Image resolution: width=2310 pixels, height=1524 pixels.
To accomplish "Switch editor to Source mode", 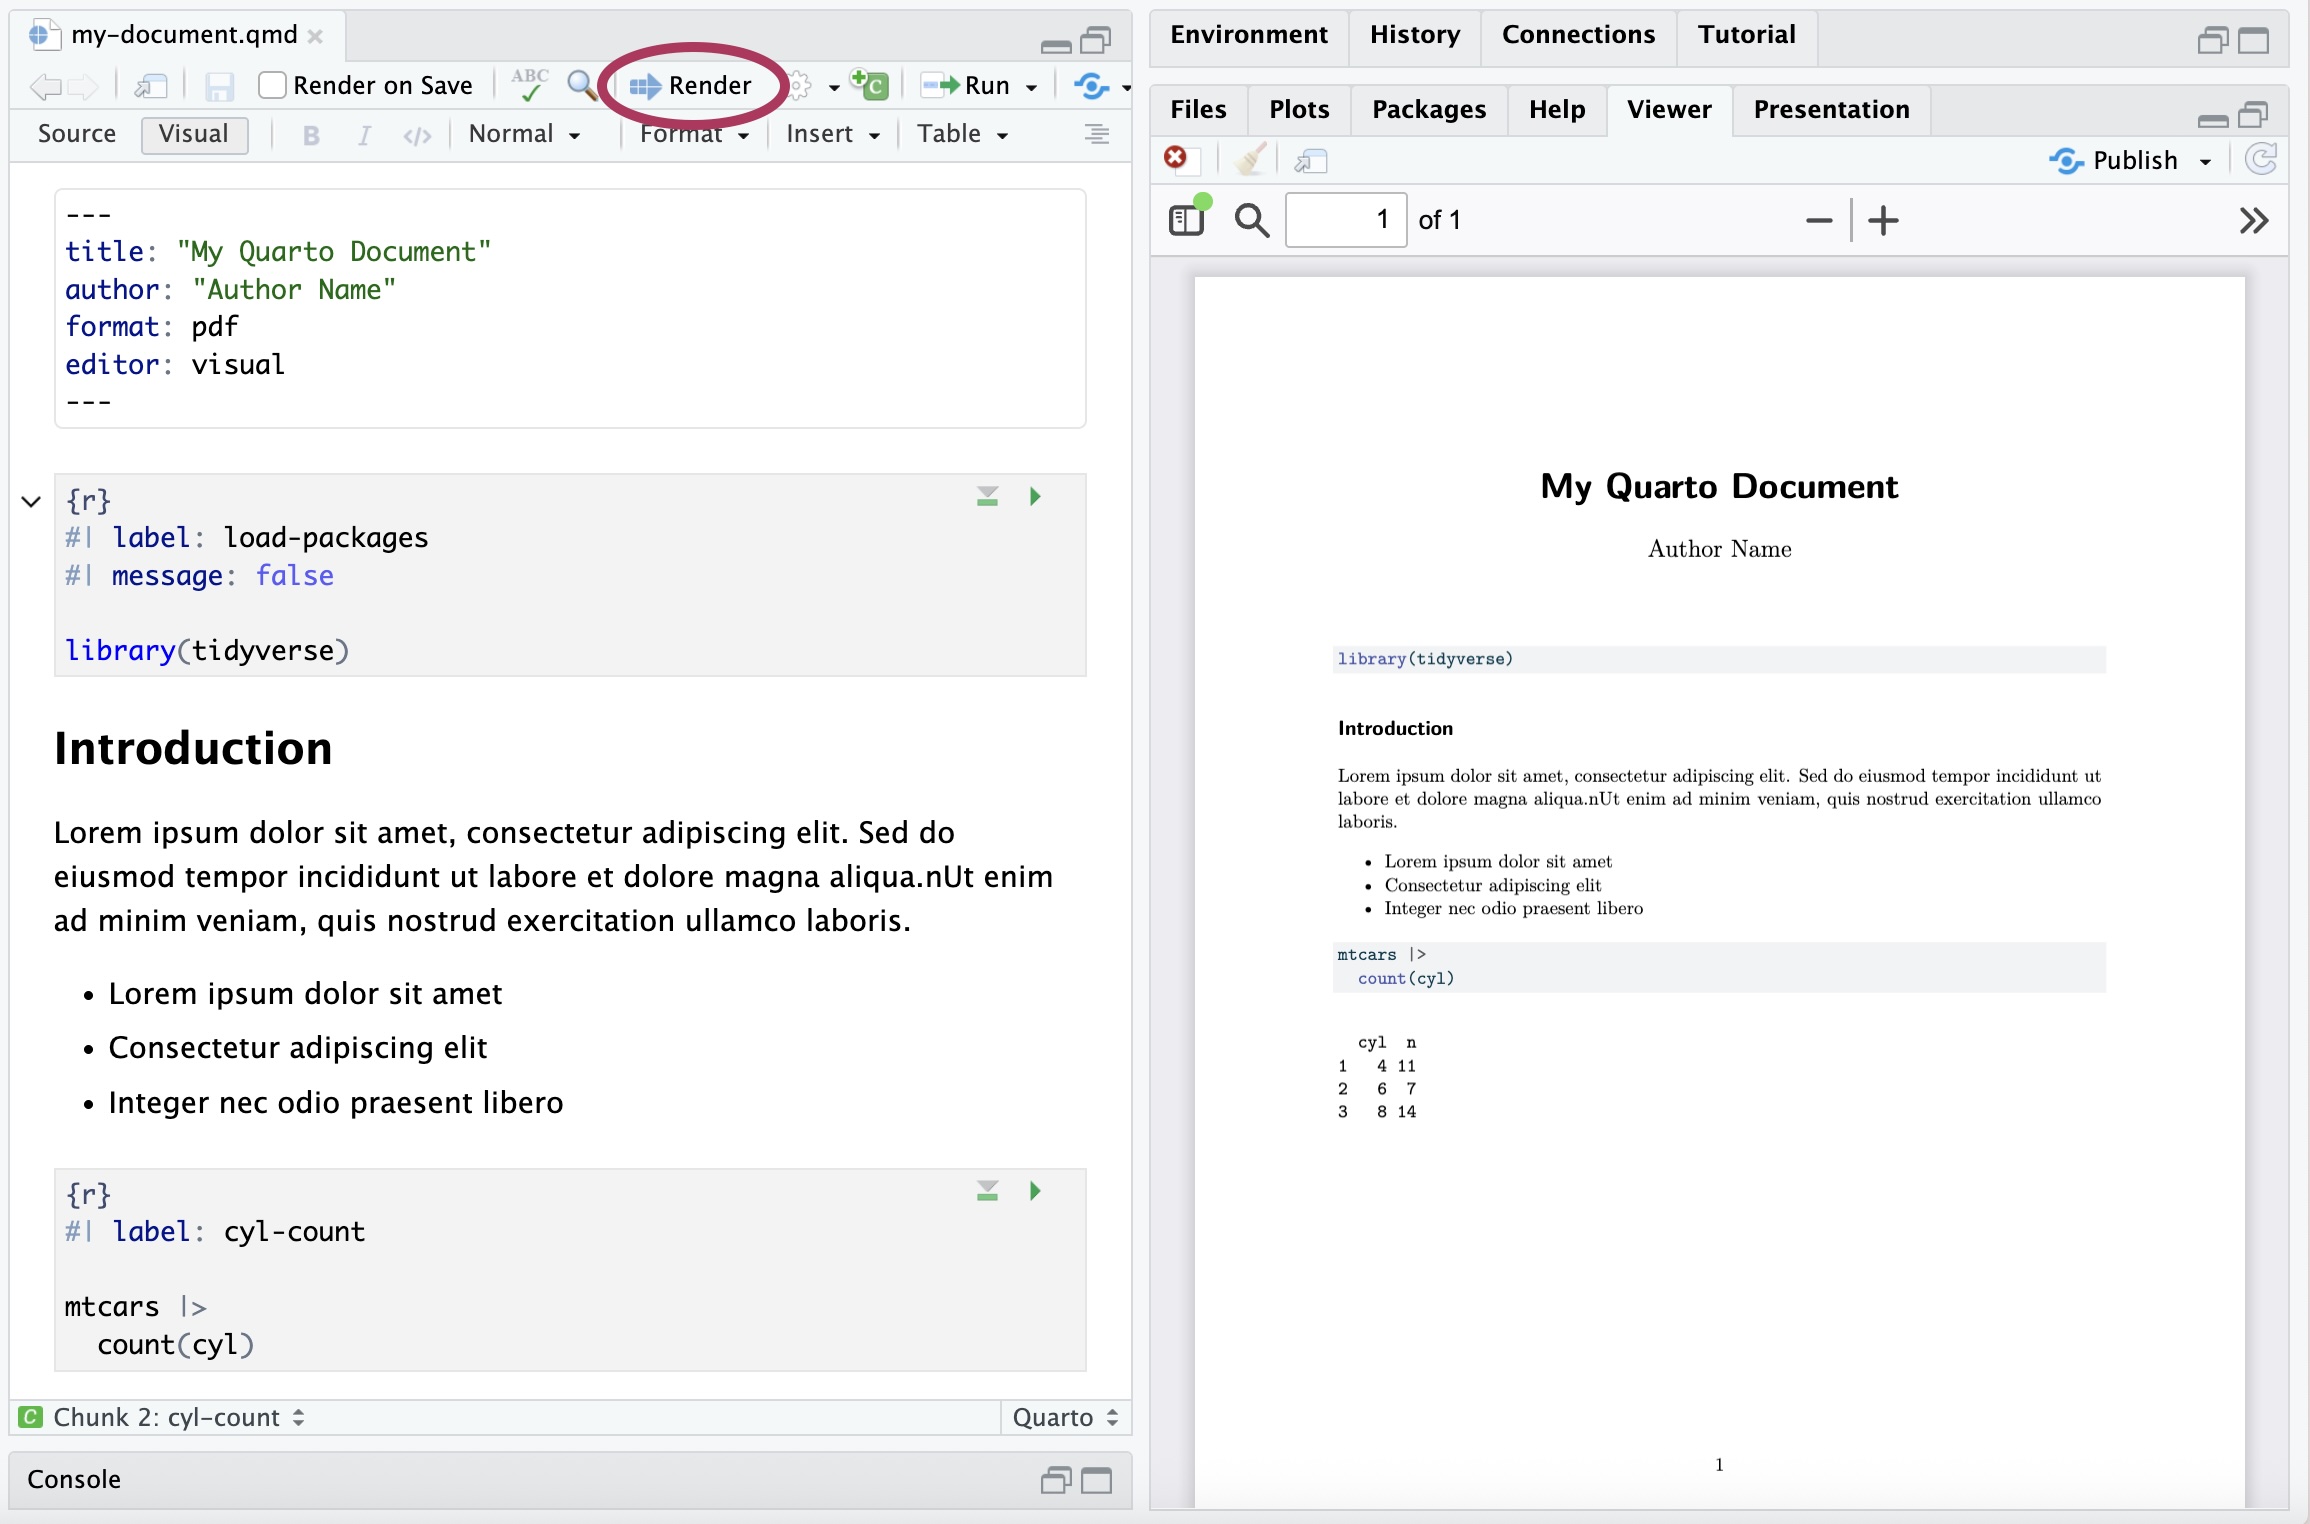I will click(76, 134).
